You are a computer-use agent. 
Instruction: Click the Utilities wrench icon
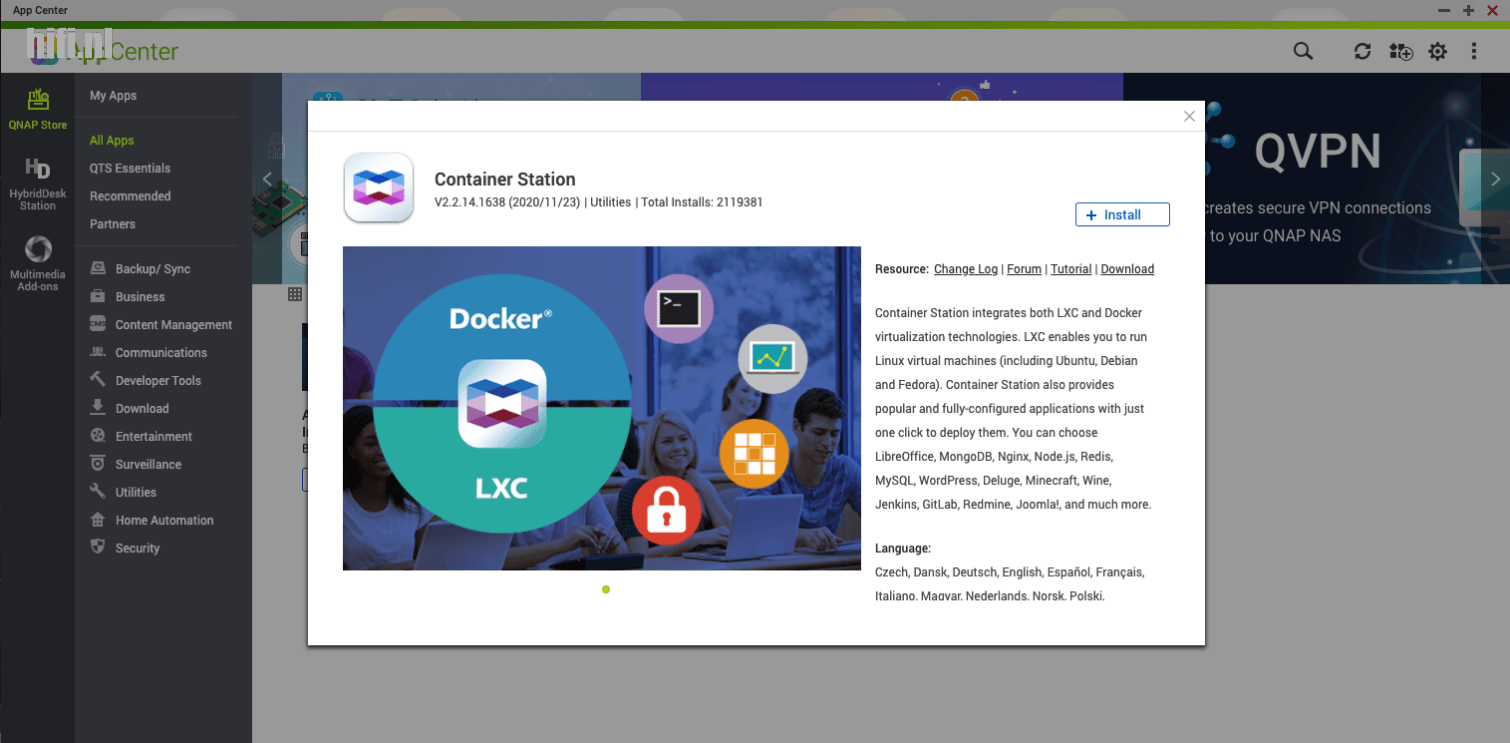(98, 491)
